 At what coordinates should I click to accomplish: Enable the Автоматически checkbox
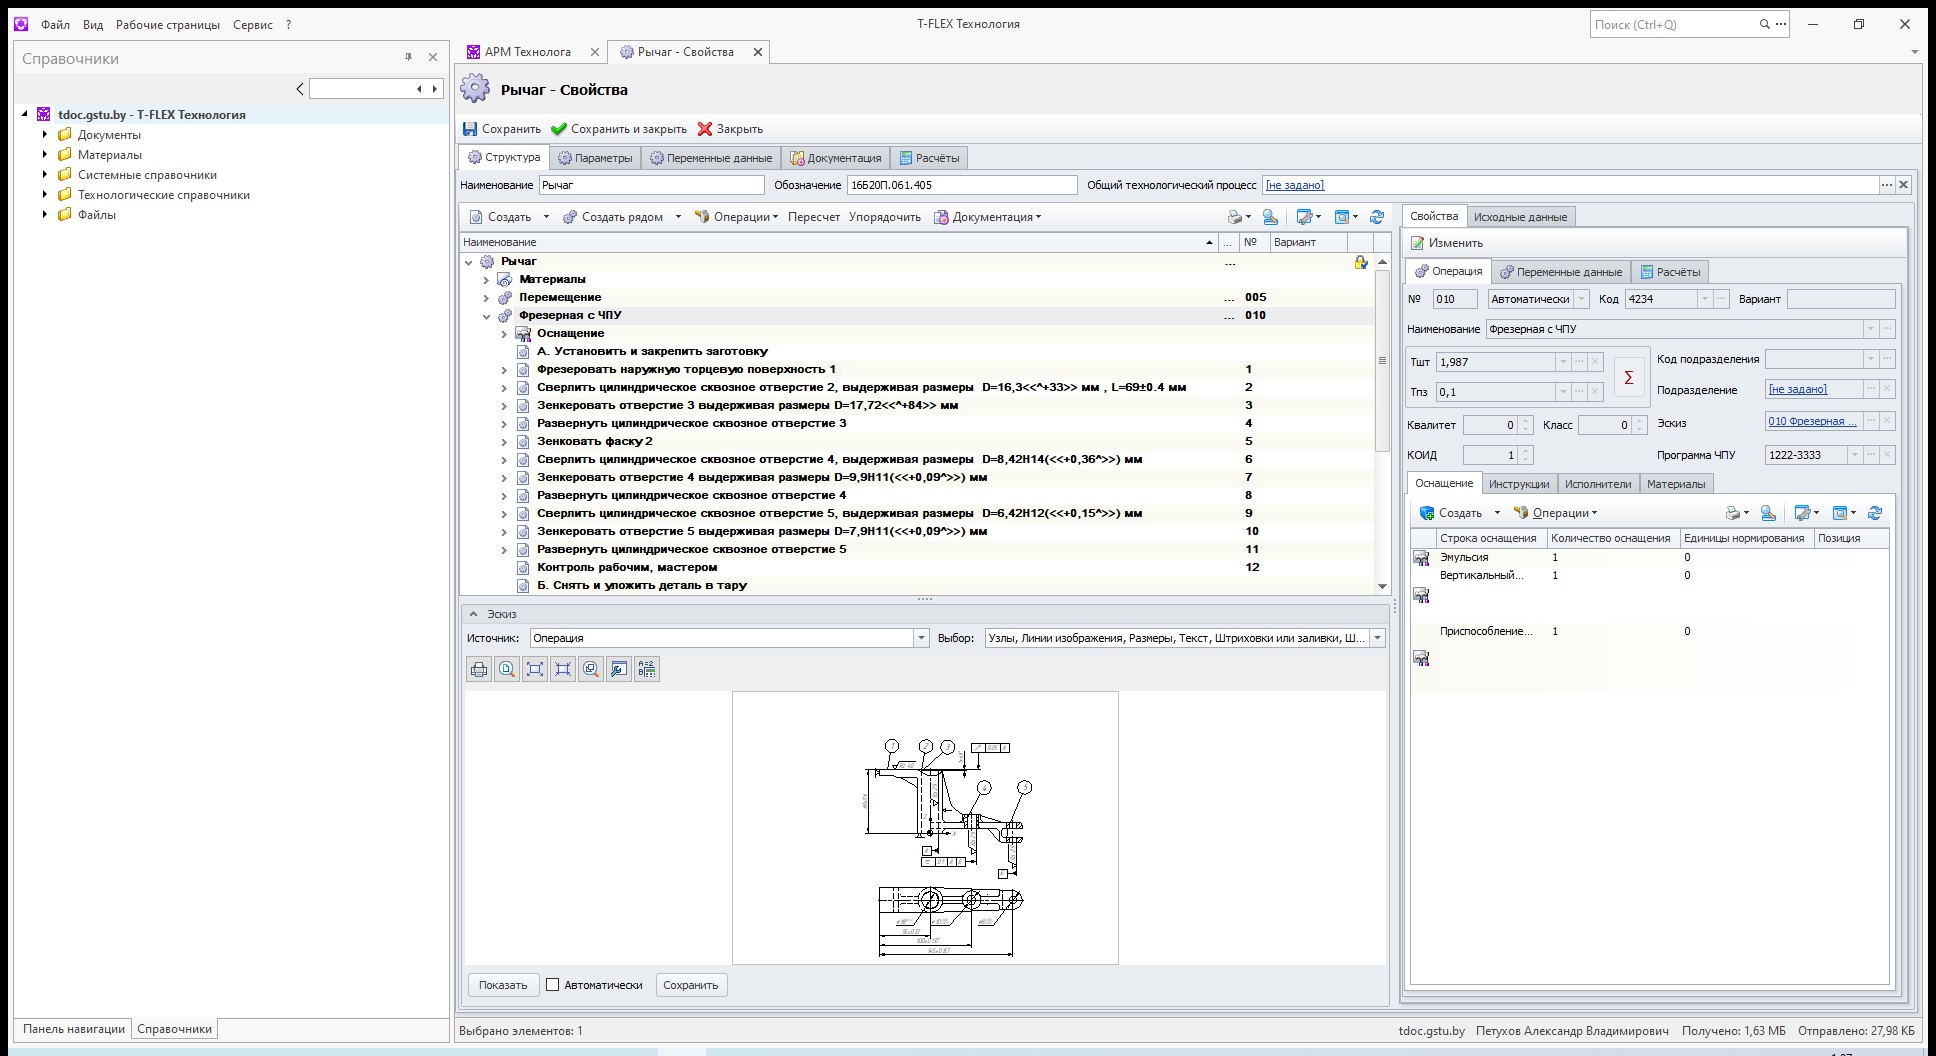[552, 985]
